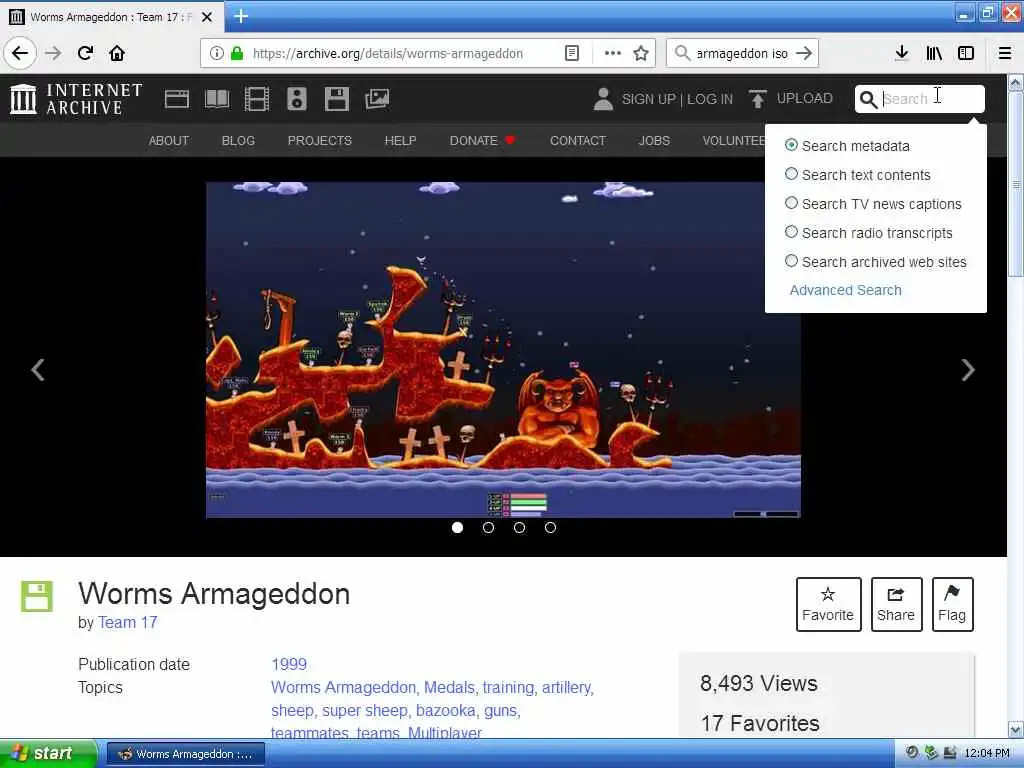Open the Video film strip icon
1024x768 pixels.
(x=257, y=99)
